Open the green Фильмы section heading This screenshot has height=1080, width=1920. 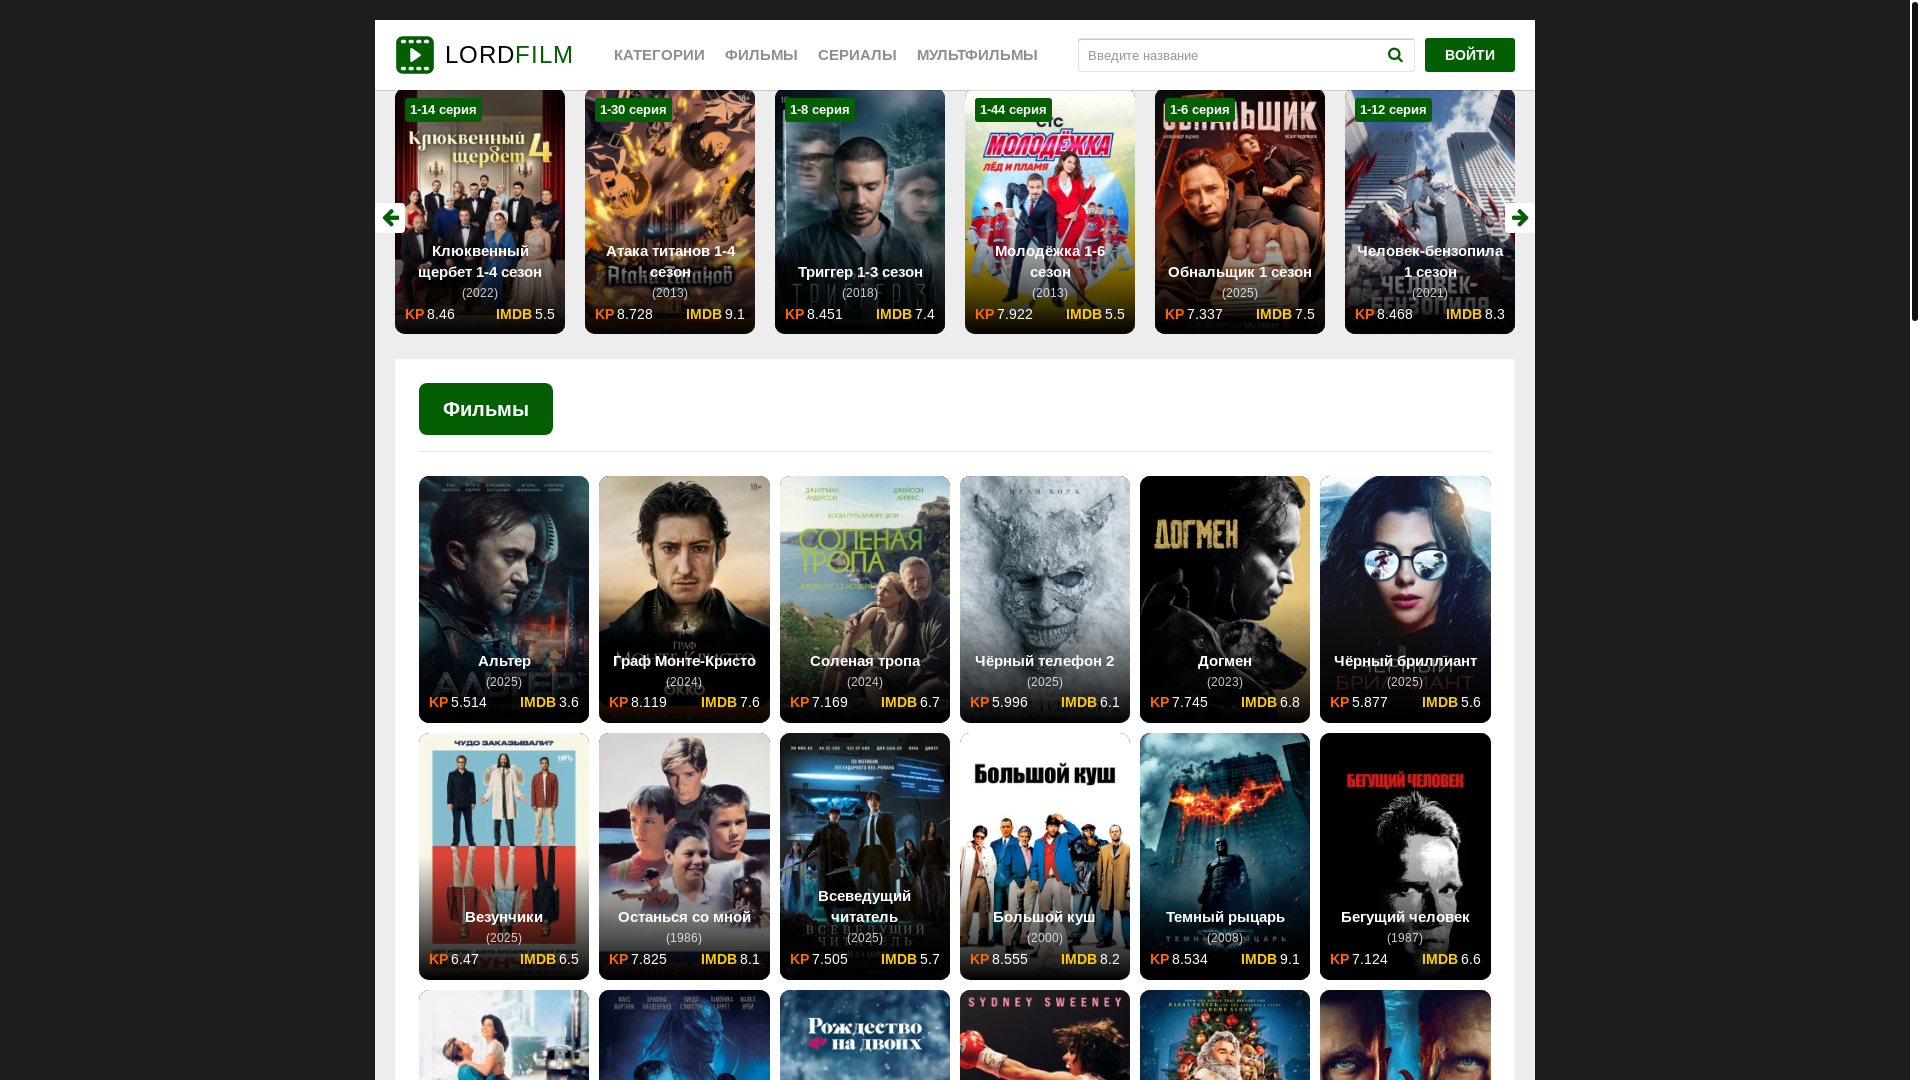486,409
